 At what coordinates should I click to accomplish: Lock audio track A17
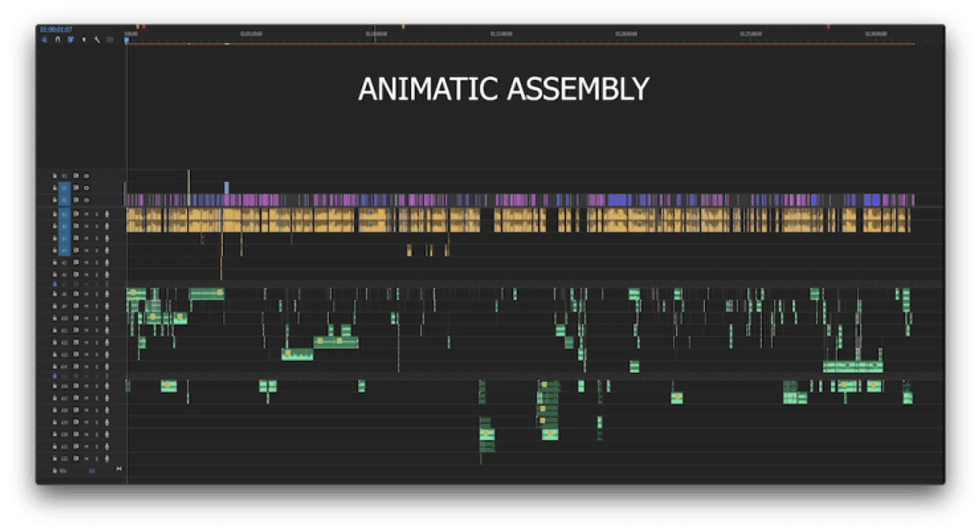(x=54, y=398)
